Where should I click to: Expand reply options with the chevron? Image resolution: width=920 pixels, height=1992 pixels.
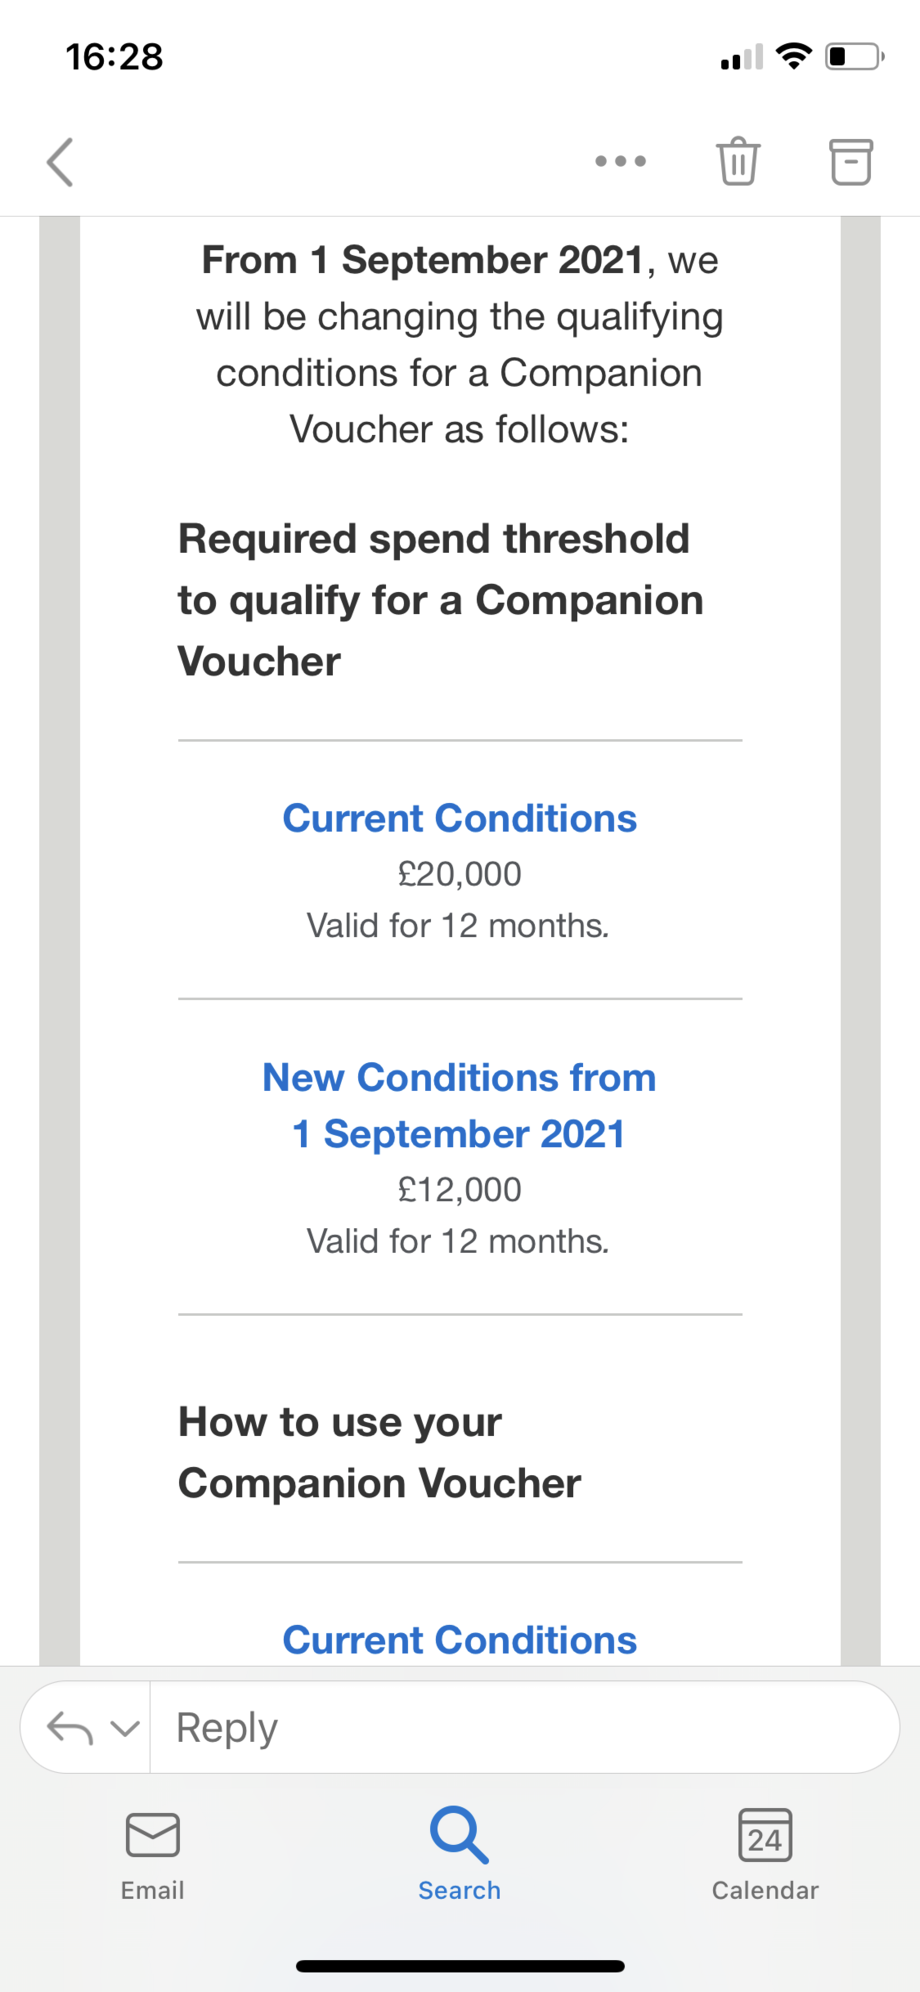pyautogui.click(x=125, y=1727)
